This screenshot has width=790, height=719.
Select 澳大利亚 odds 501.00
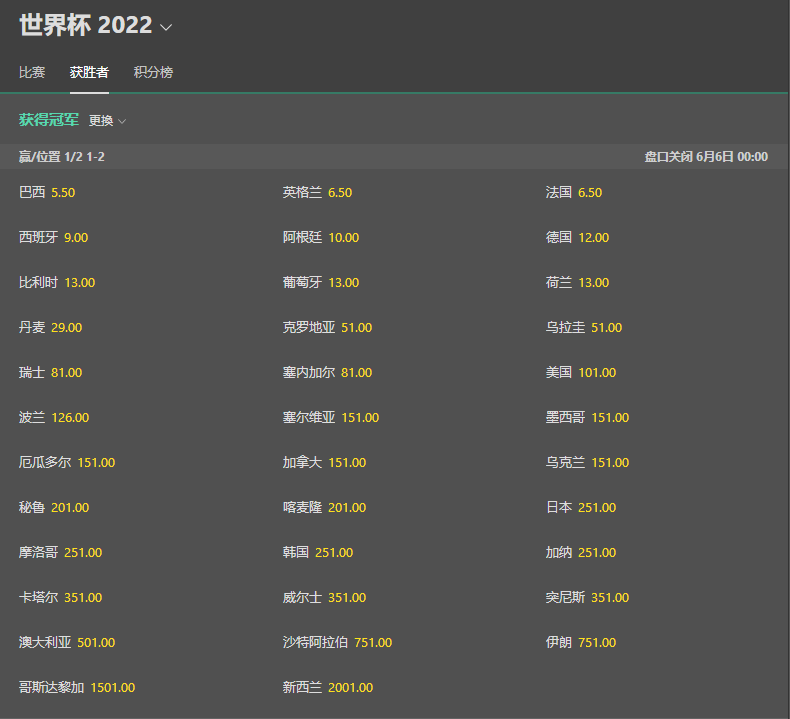pyautogui.click(x=67, y=642)
